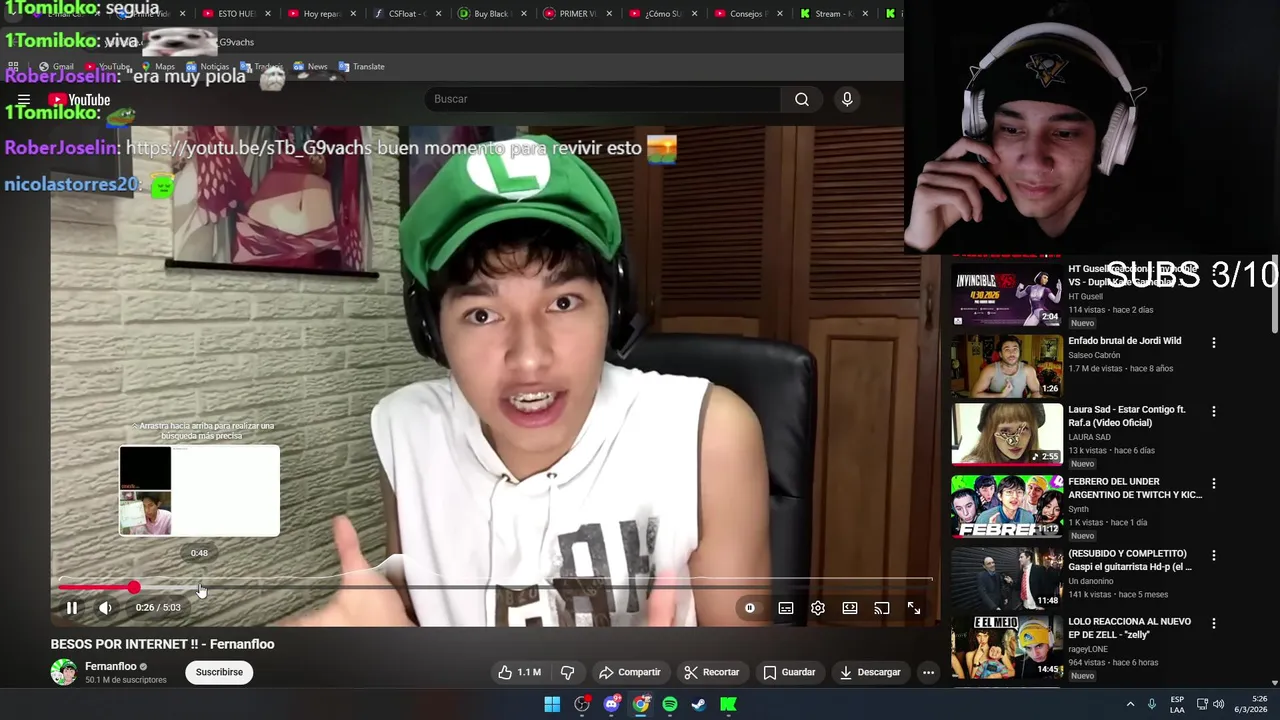Open the system volume tray icon

tap(1218, 704)
